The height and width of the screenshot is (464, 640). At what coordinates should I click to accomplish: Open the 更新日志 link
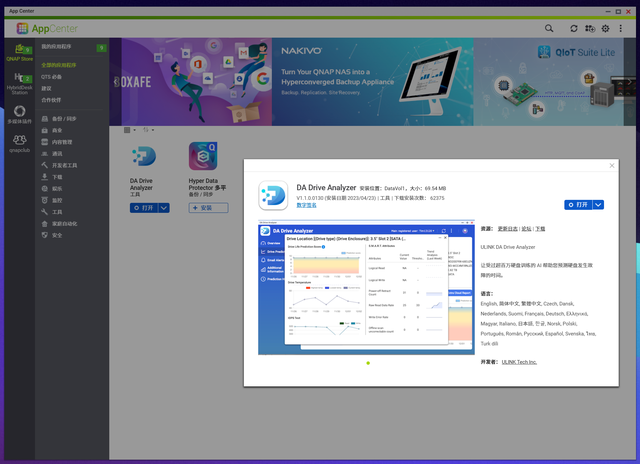point(508,229)
